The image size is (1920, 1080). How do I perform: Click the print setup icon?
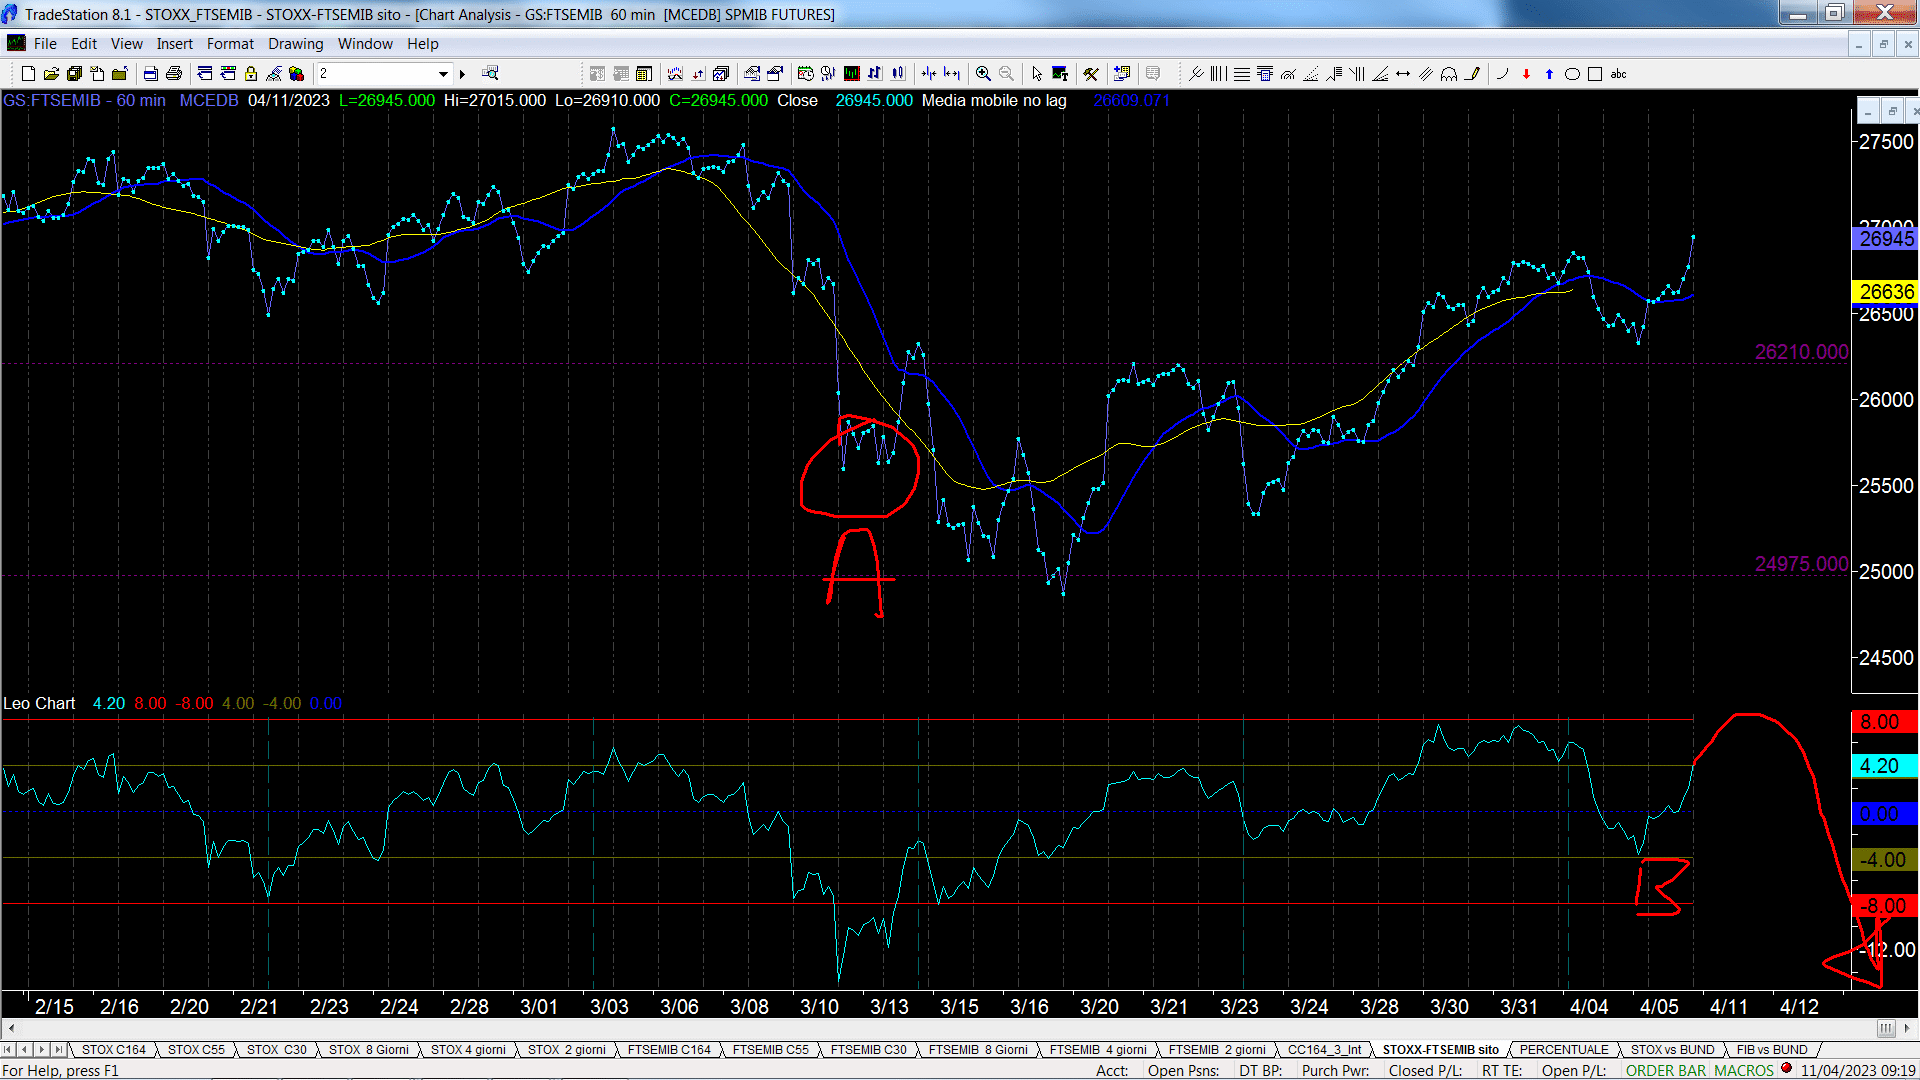click(x=150, y=74)
